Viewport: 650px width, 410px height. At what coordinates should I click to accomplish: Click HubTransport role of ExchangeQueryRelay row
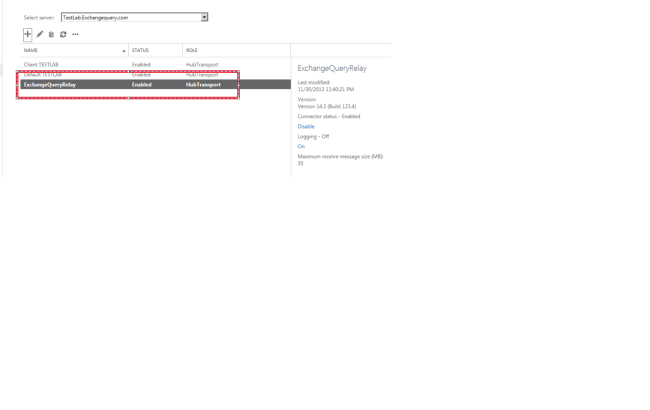pos(203,85)
